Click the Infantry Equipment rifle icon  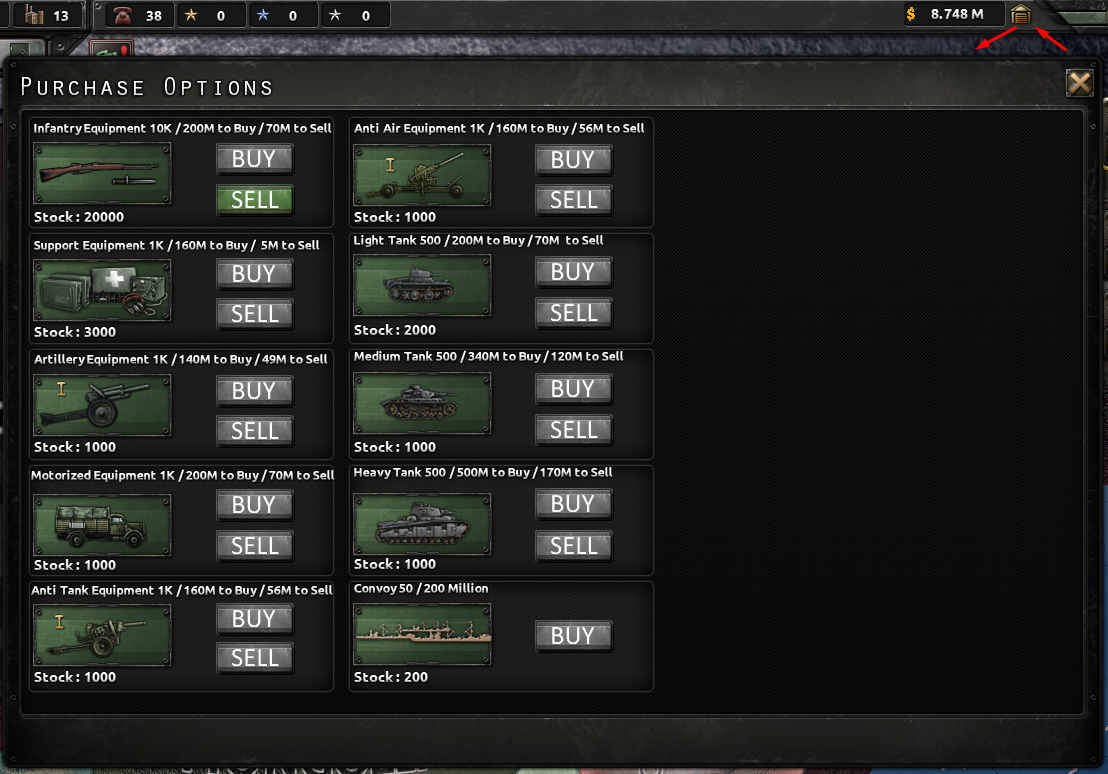tap(102, 174)
